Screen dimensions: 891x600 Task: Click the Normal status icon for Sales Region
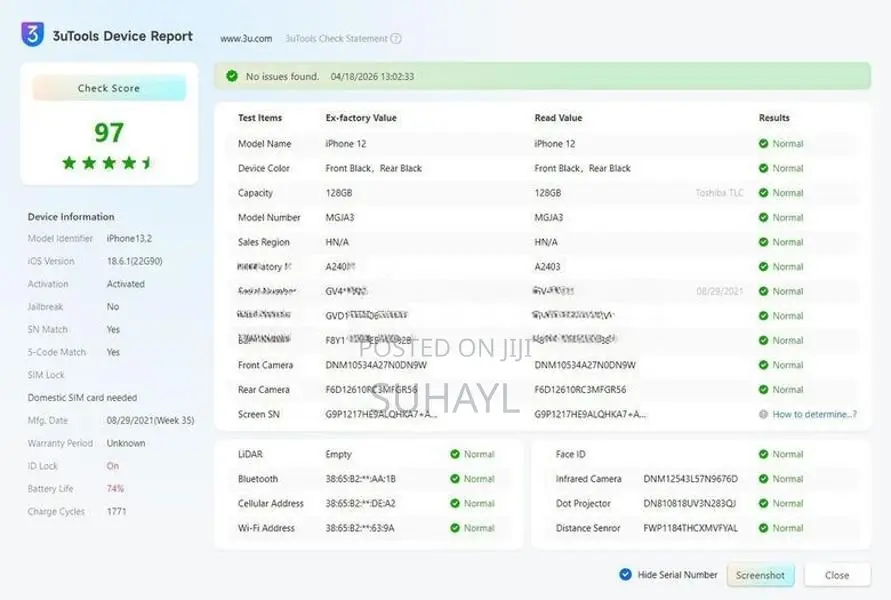pos(763,242)
